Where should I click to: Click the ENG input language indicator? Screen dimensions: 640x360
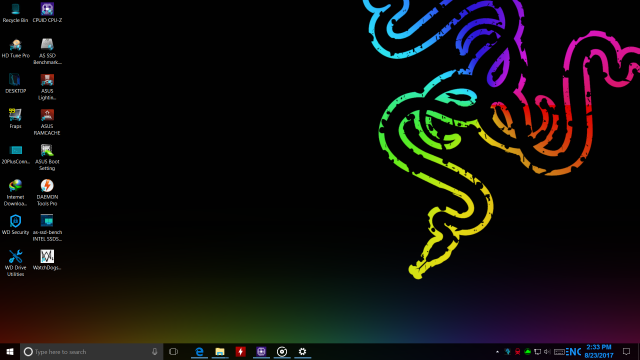click(x=573, y=351)
